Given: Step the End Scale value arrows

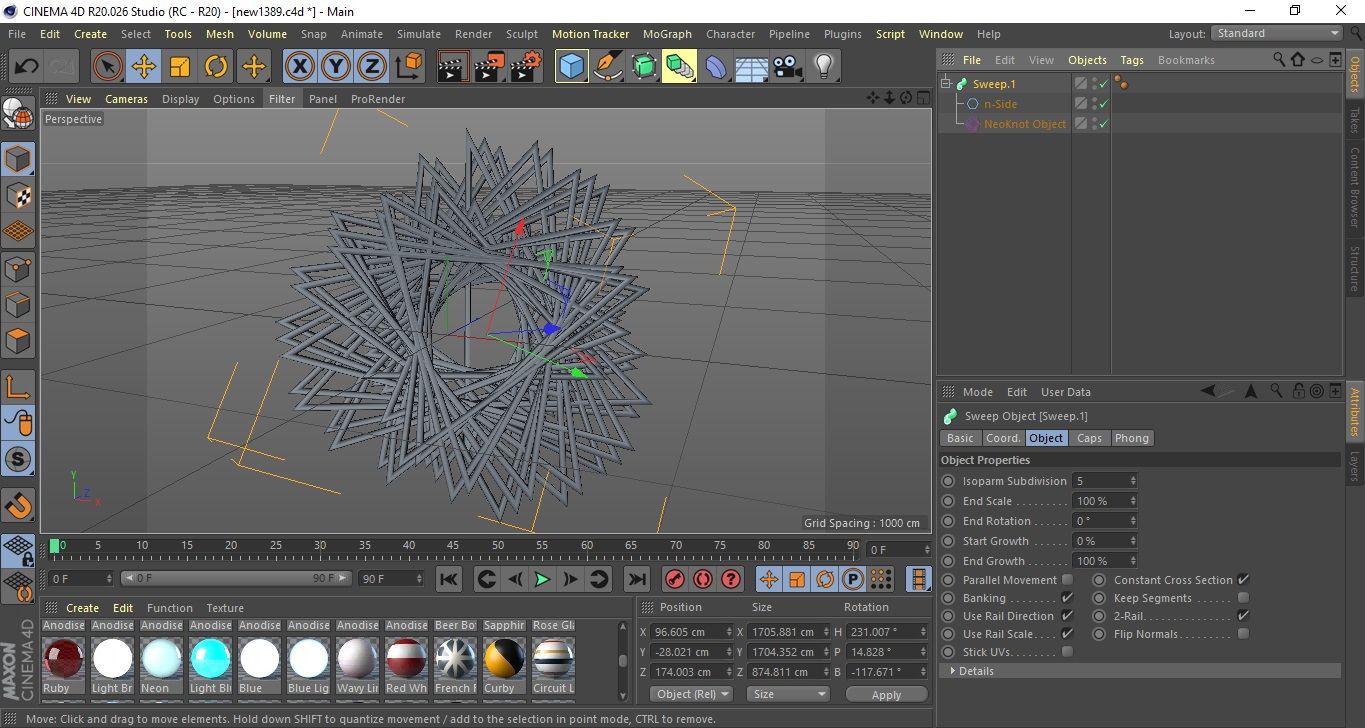Looking at the screenshot, I should (x=1133, y=501).
